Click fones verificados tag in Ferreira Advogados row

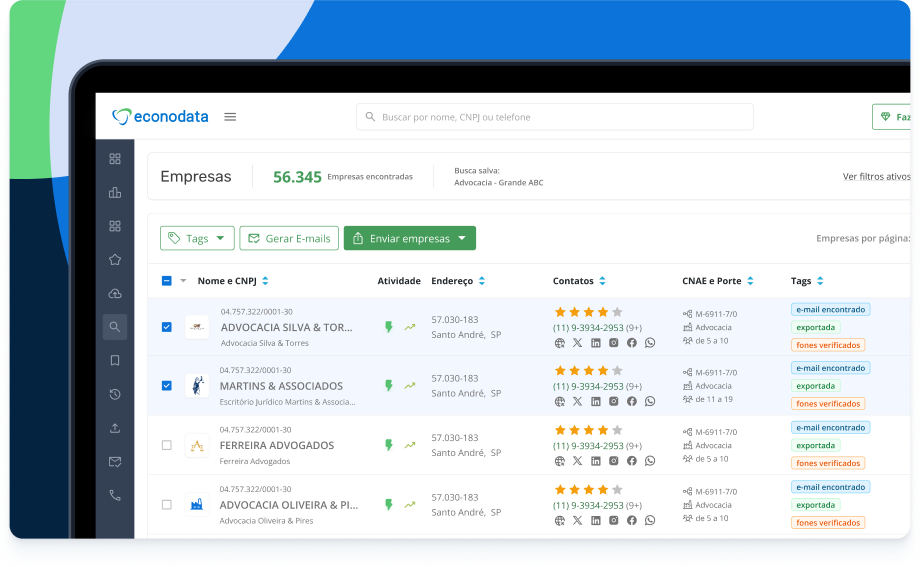pos(828,463)
